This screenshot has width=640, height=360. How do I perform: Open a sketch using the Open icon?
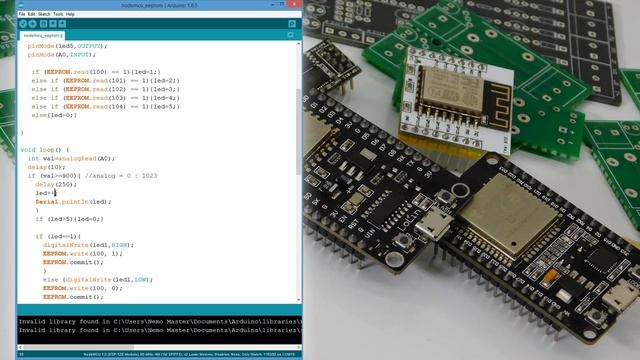(53, 24)
